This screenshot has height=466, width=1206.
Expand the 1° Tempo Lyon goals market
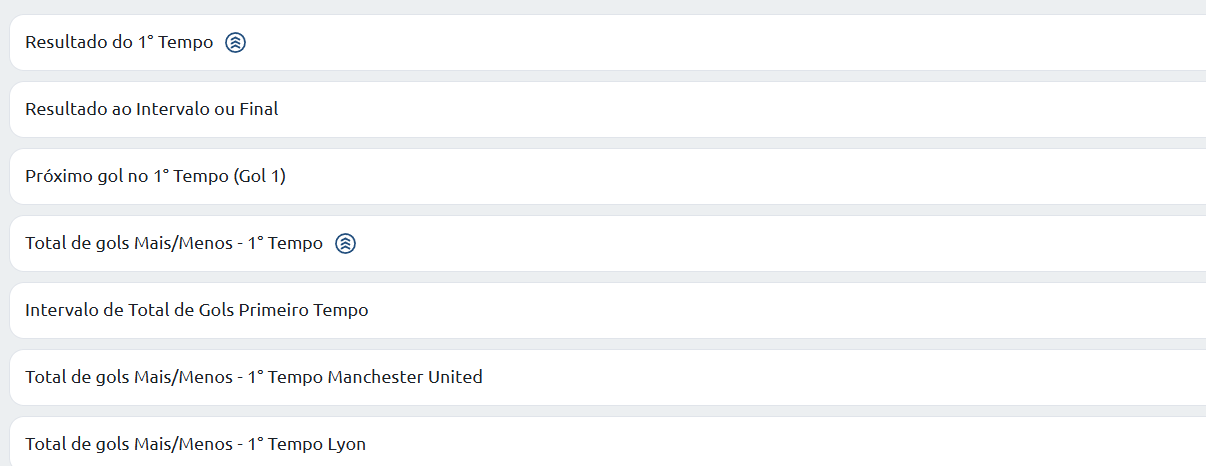point(608,442)
